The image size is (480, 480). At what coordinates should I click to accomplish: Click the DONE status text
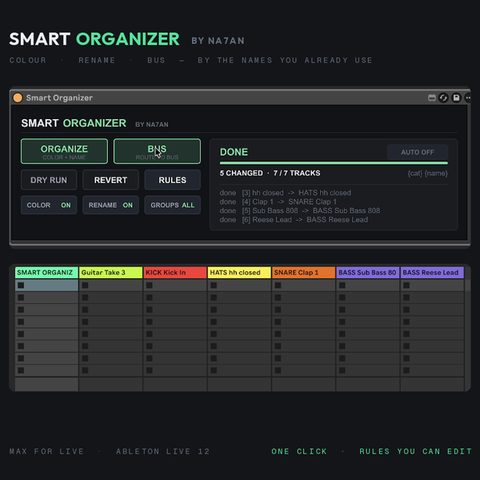[x=234, y=152]
